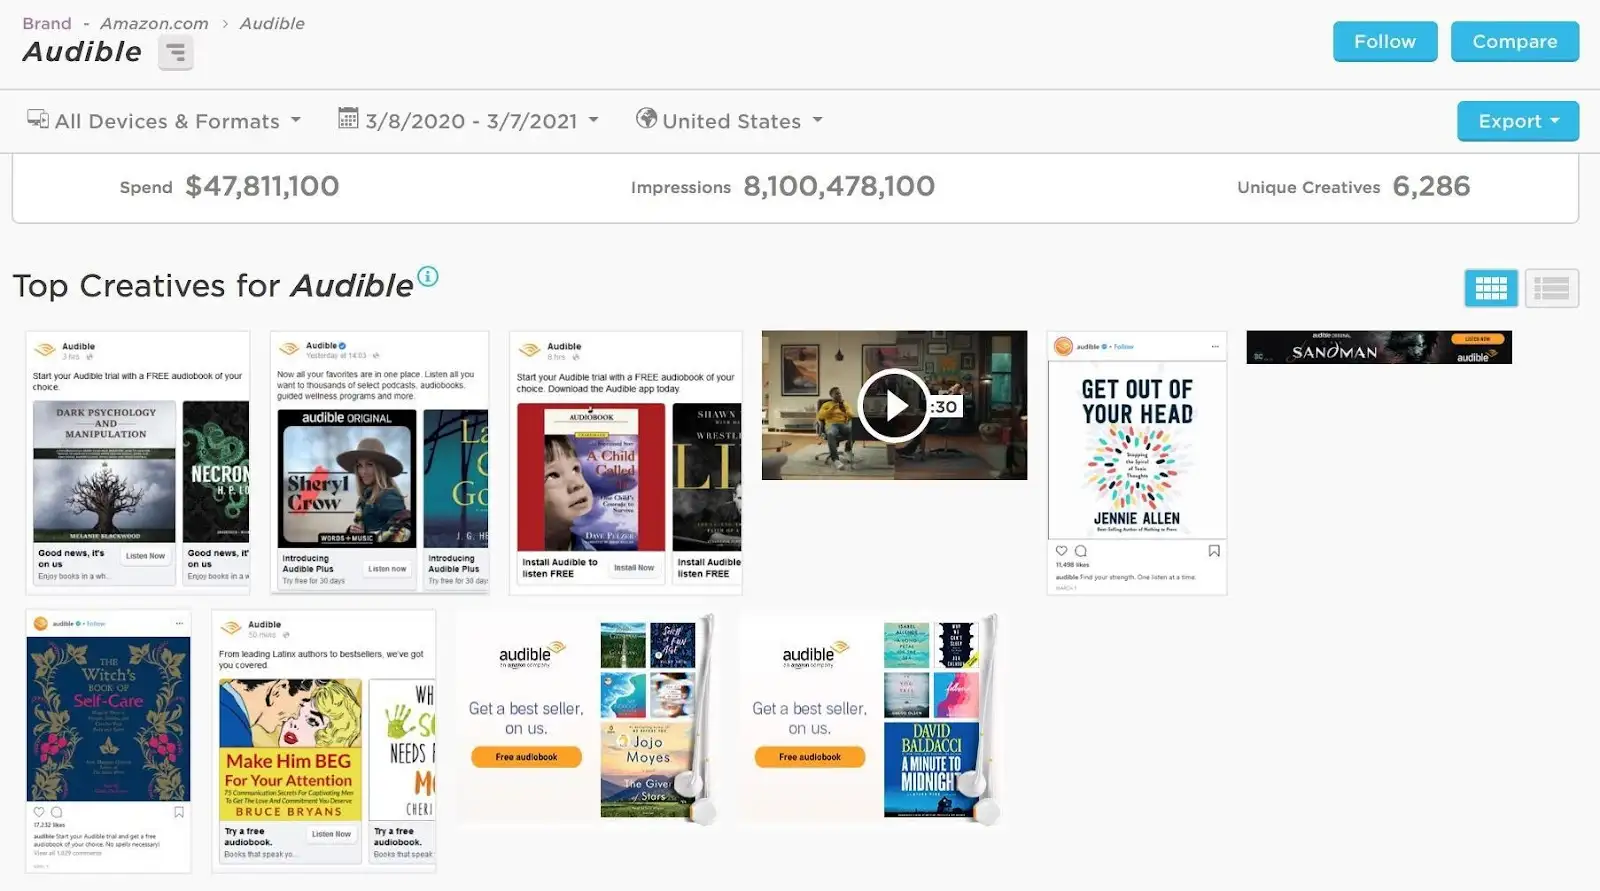
Task: Click heart icon on Witch's Book post
Action: (39, 812)
